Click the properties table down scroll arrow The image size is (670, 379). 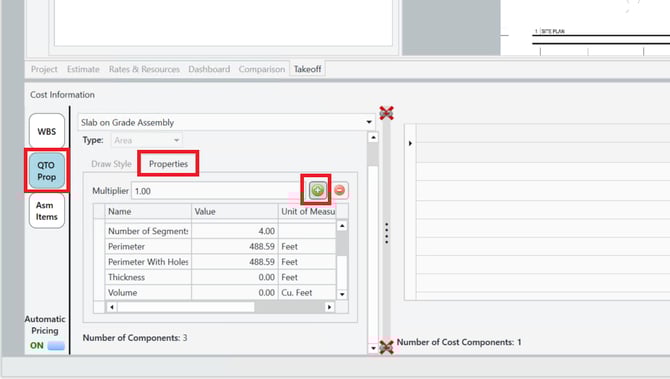pyautogui.click(x=342, y=294)
